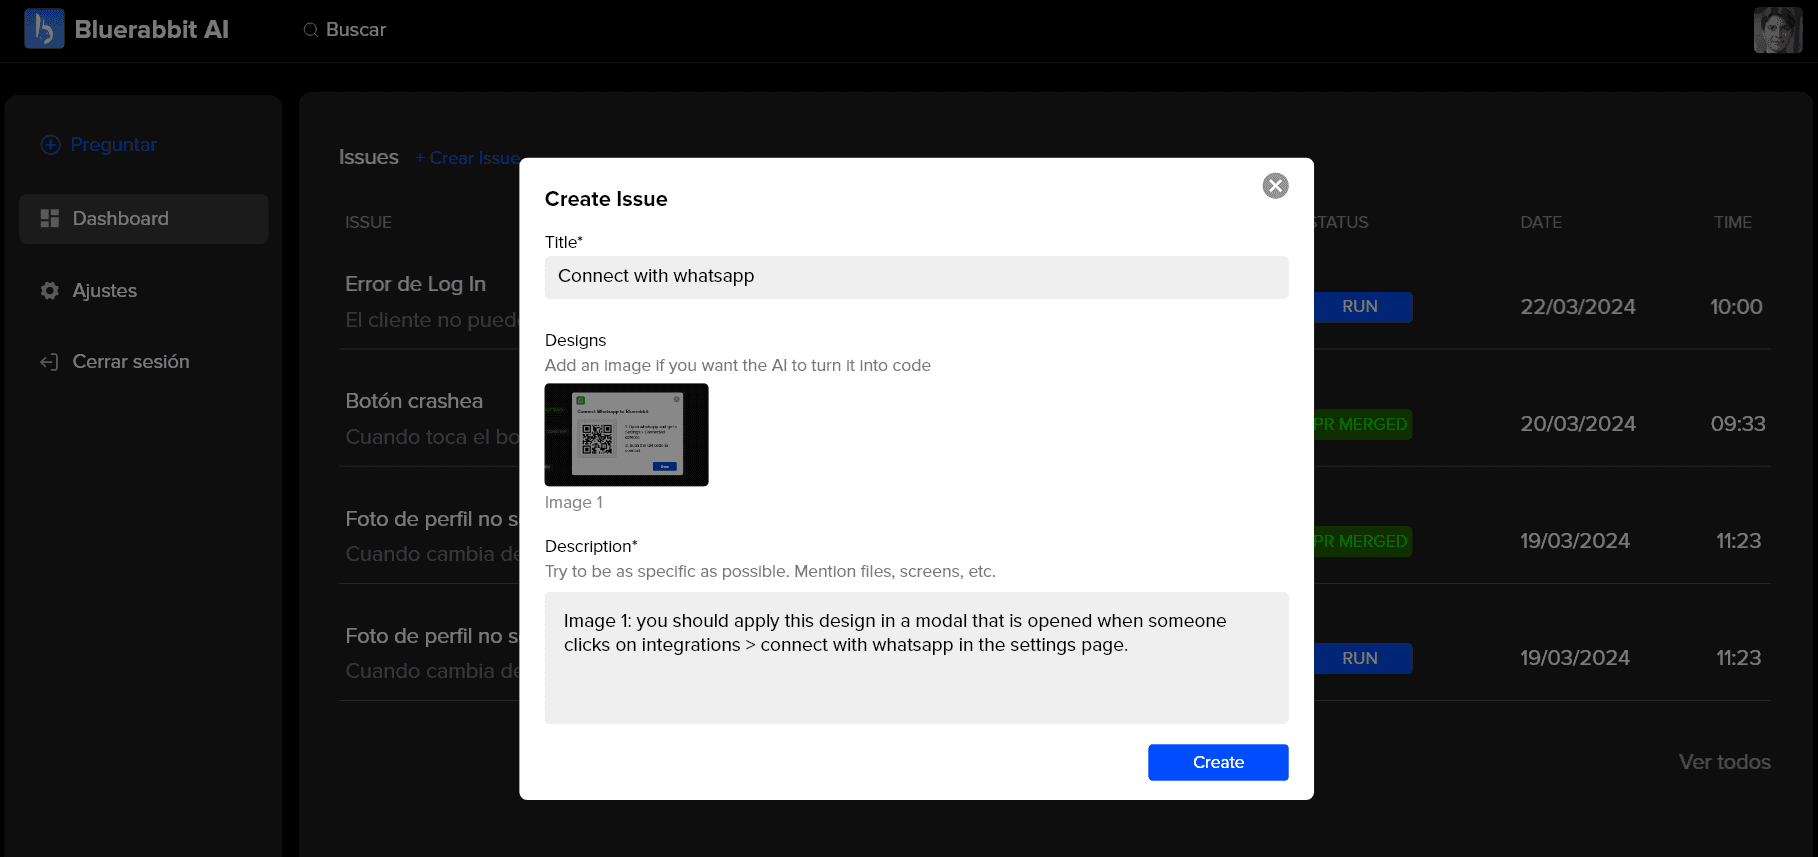Click the Dashboard grid icon

pos(50,218)
